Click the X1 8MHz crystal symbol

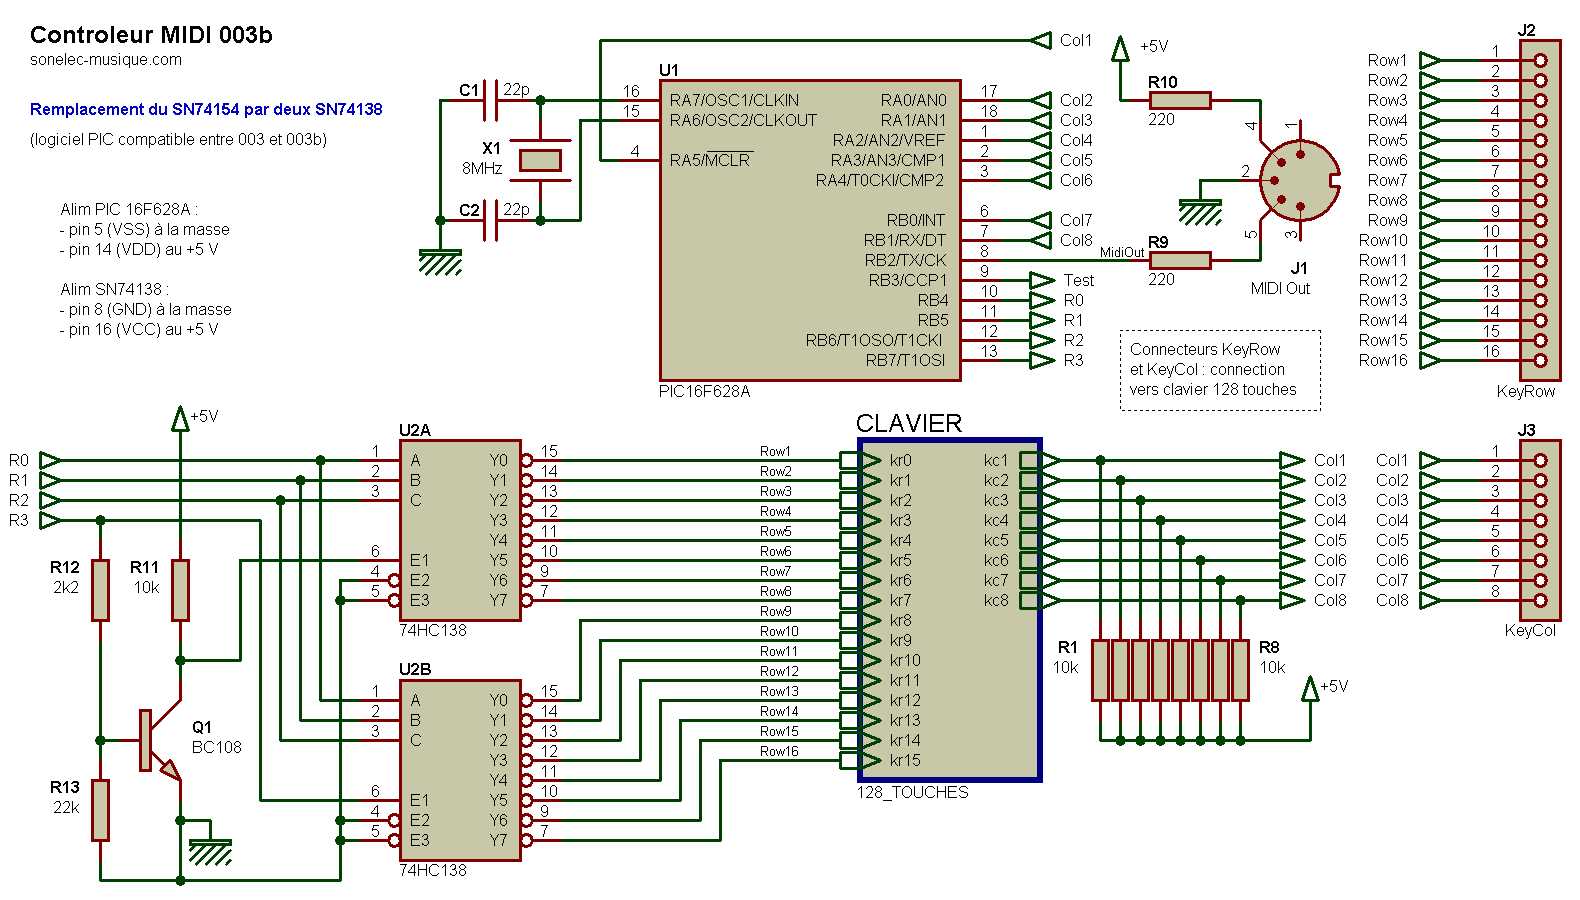540,160
